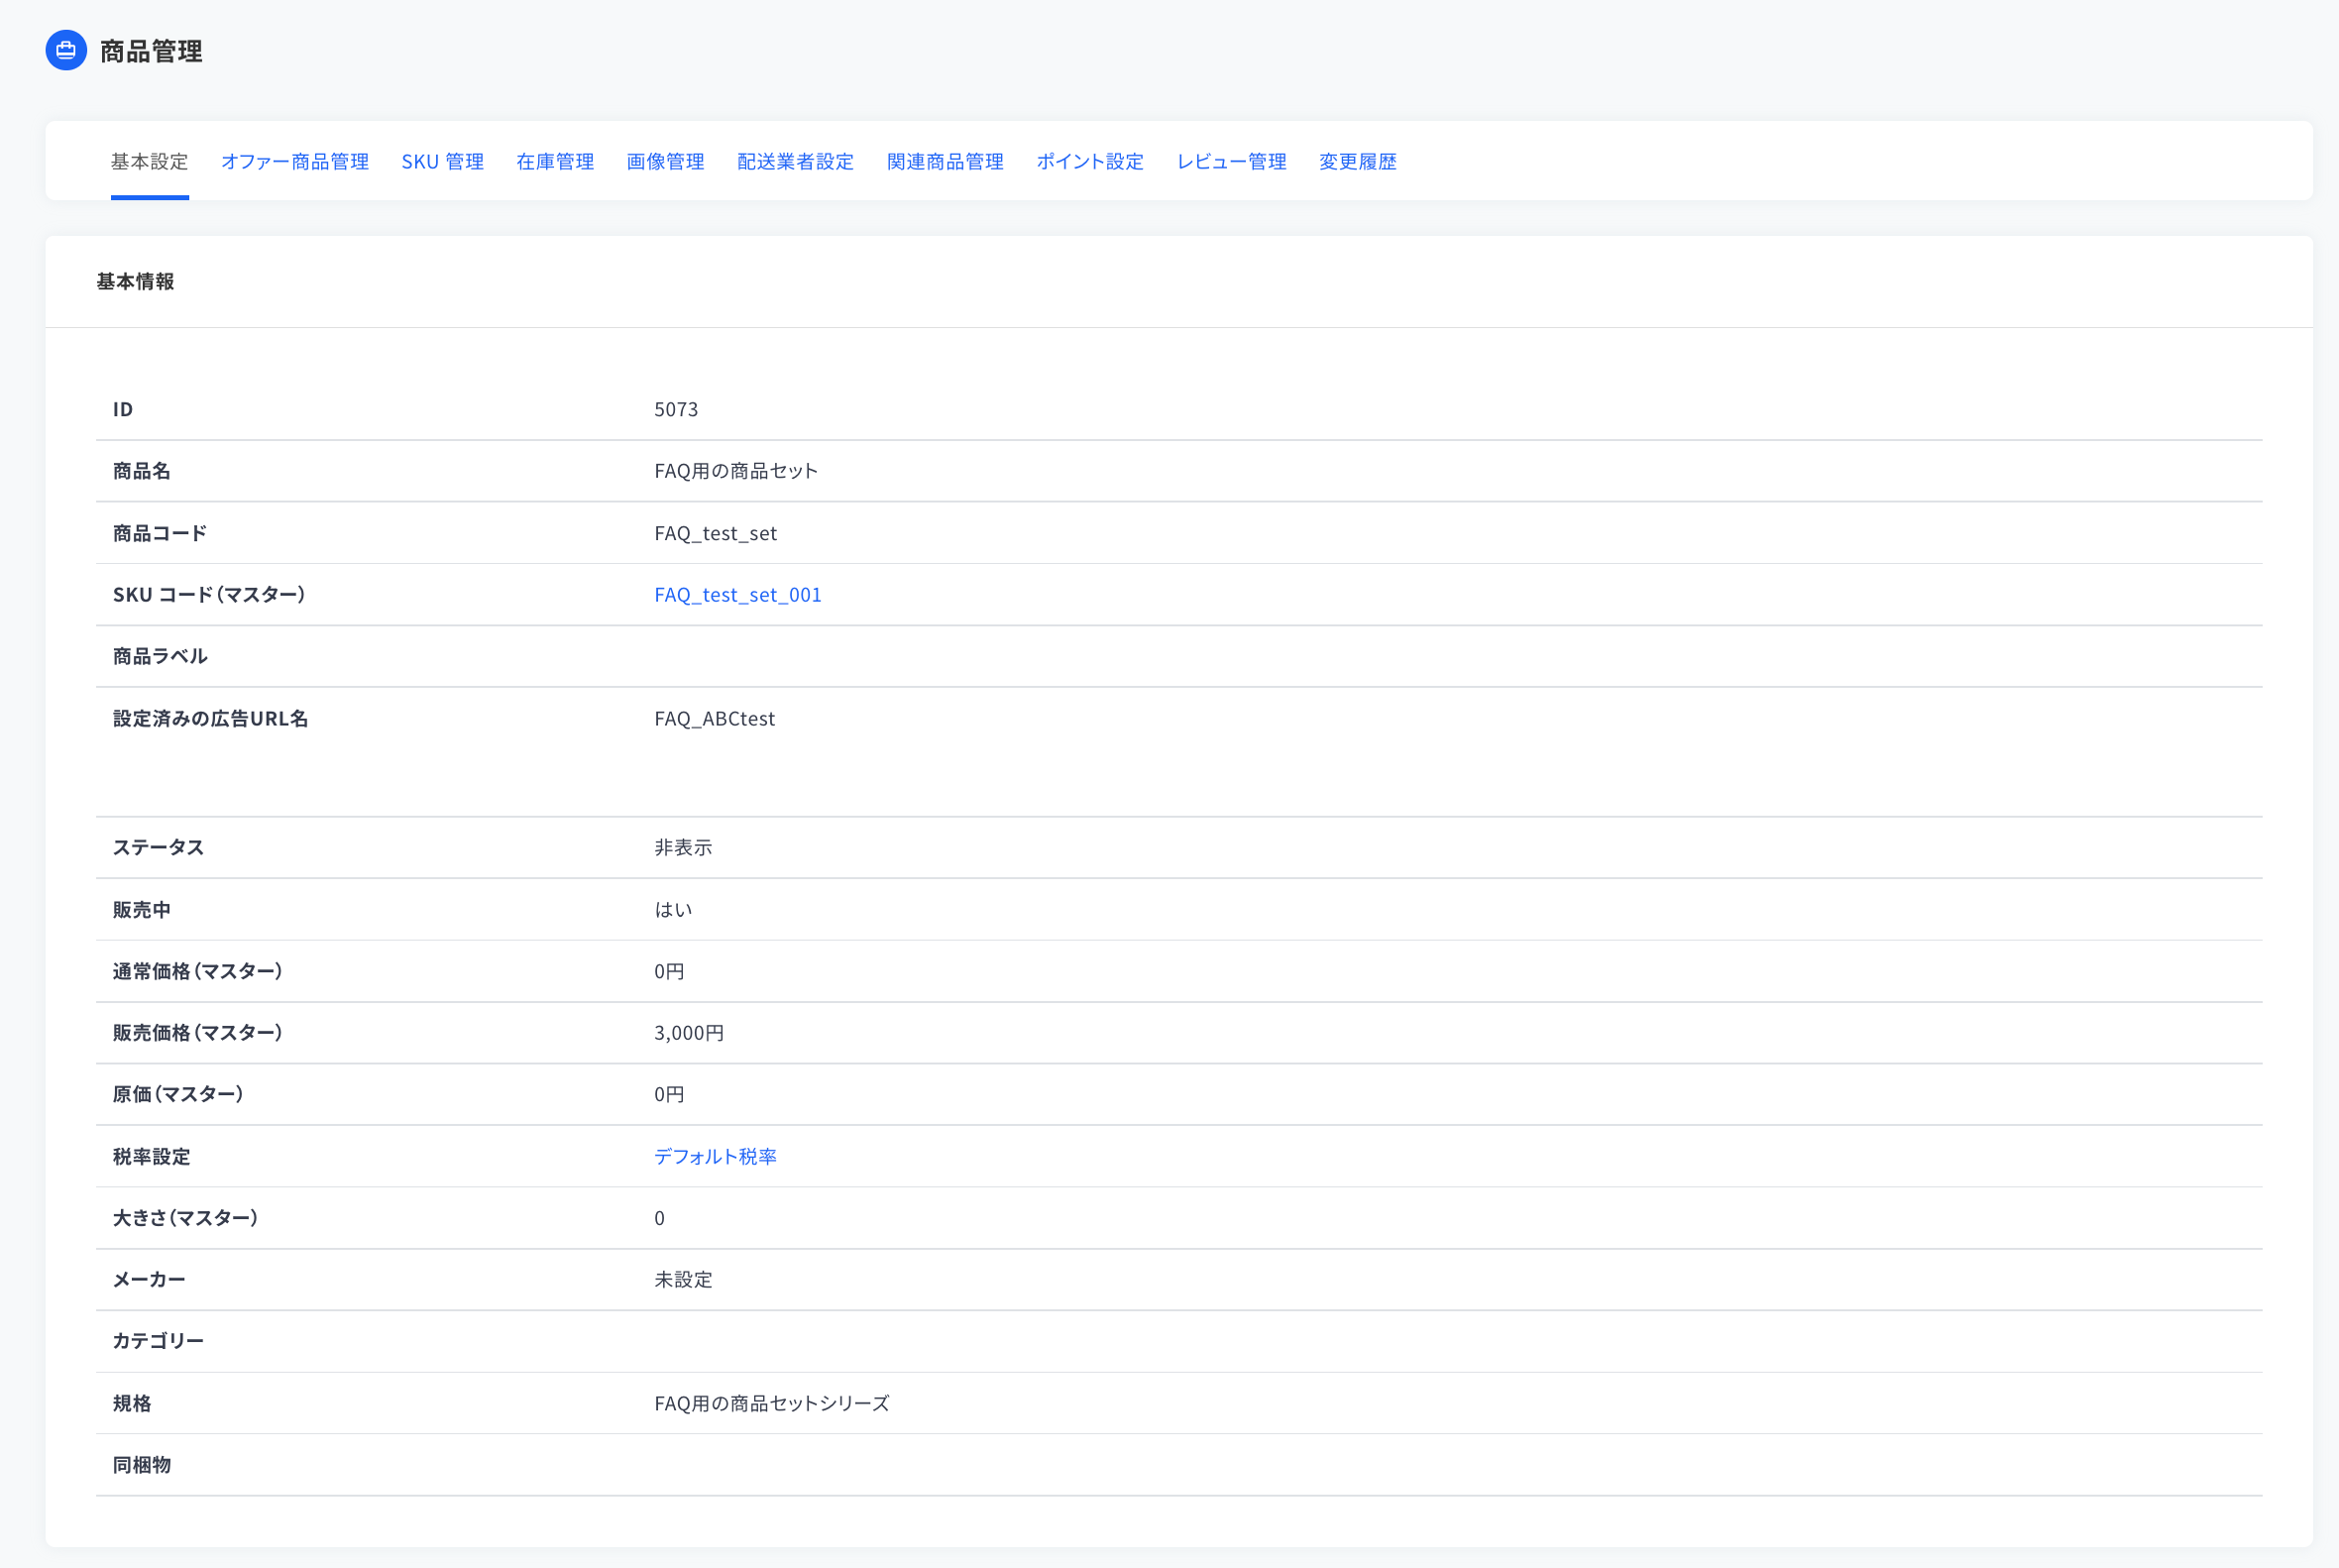Click the 原価(マスター) value 0円
This screenshot has width=2339, height=1568.
point(669,1094)
